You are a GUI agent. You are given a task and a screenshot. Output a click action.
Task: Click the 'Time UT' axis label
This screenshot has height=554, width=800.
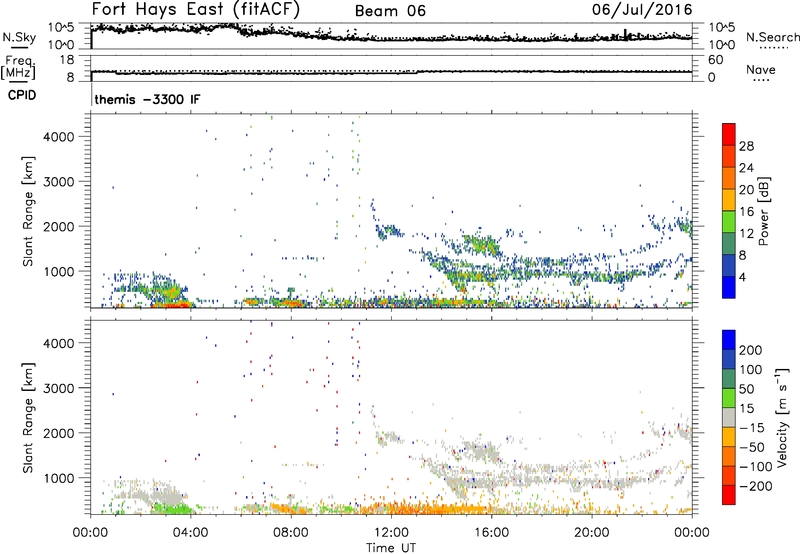[391, 548]
